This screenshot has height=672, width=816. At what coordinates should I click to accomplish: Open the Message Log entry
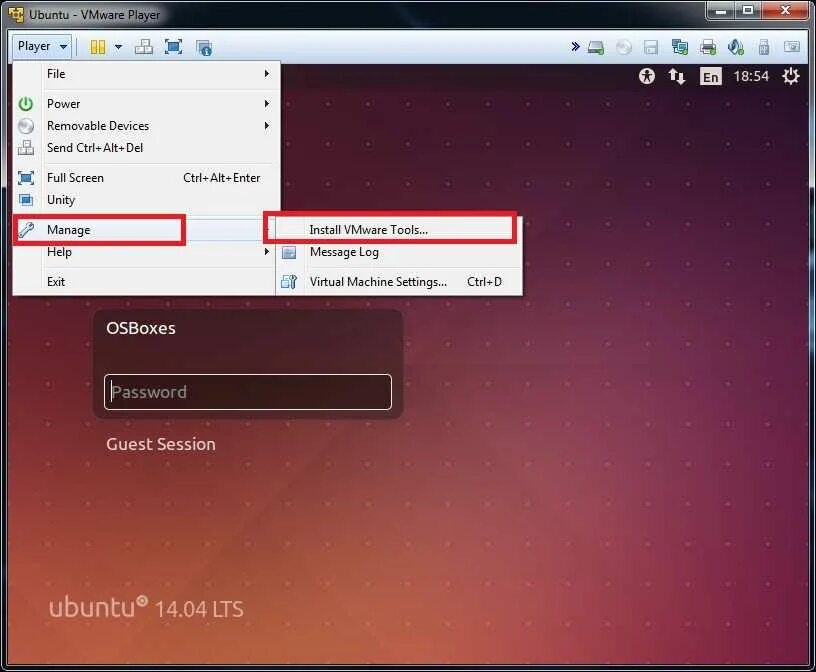[x=399, y=252]
